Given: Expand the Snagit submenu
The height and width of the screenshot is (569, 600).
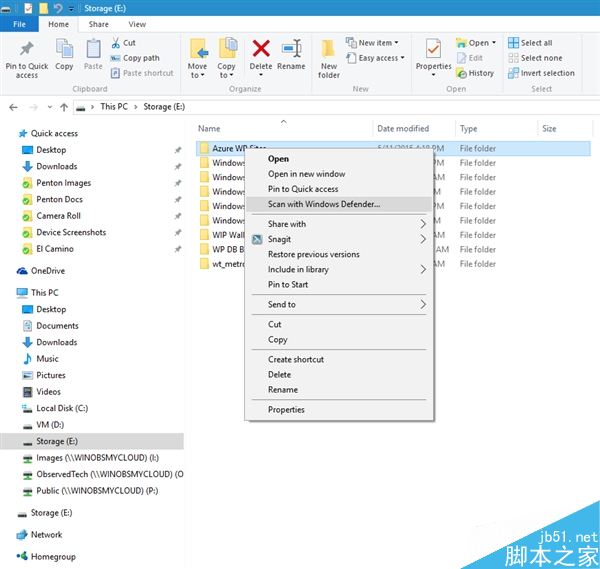Looking at the screenshot, I should (x=339, y=240).
